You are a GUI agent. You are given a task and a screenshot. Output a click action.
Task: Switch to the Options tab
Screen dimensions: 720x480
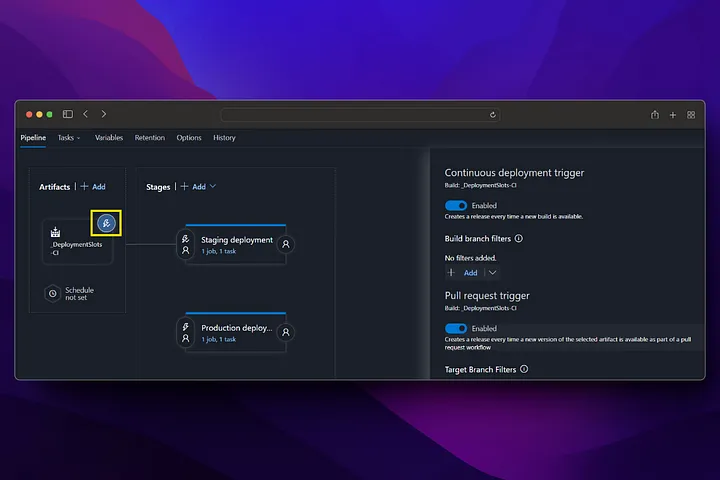point(189,138)
